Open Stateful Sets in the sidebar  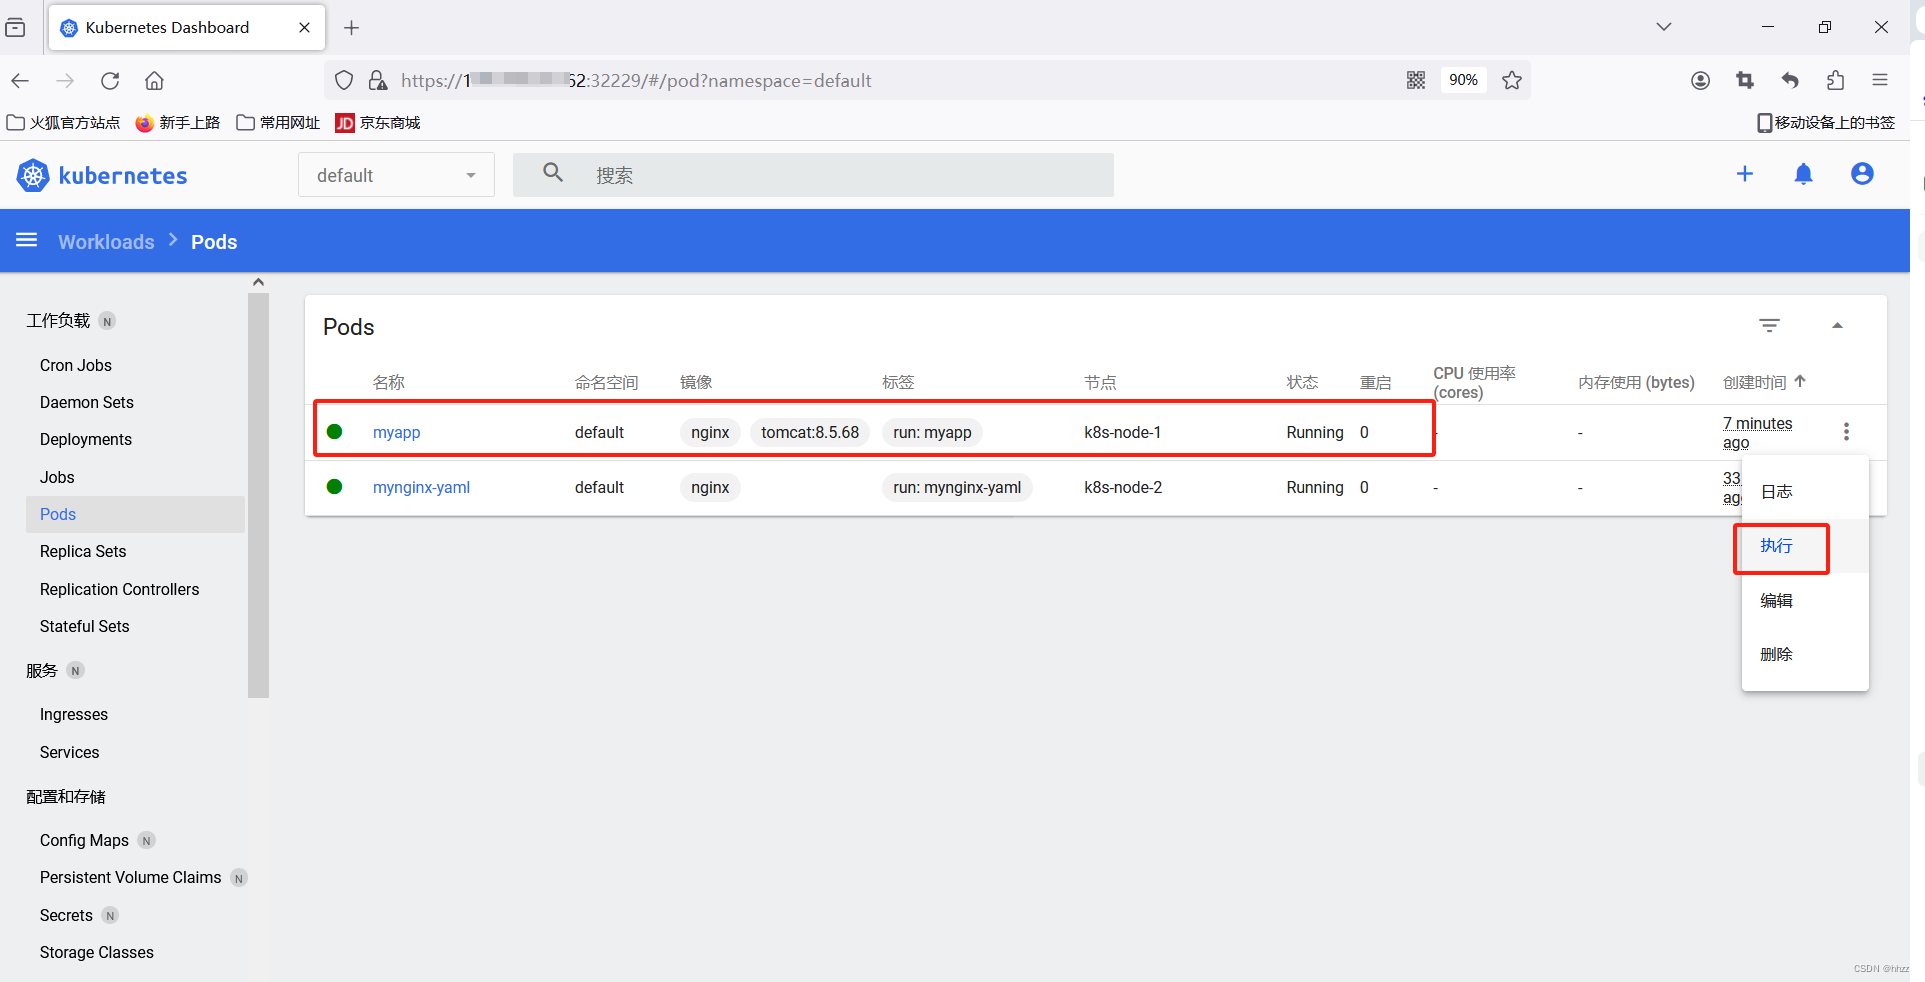tap(85, 626)
